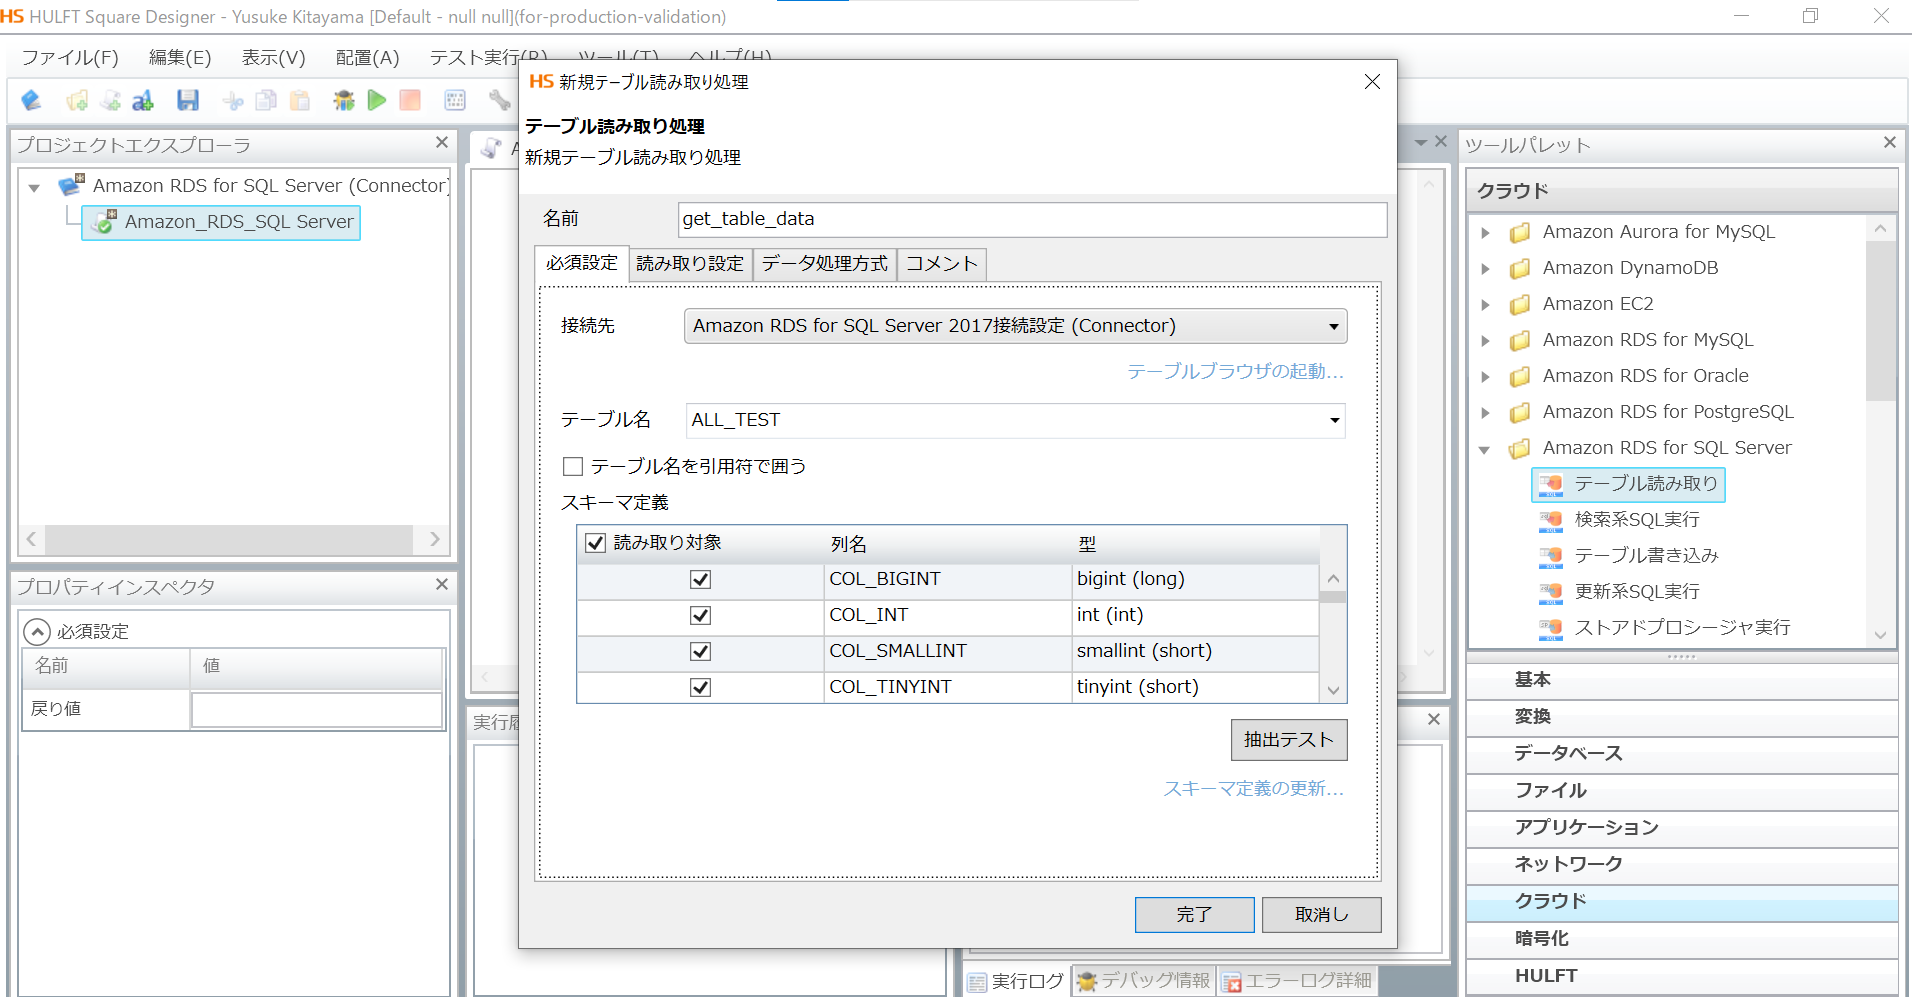The width and height of the screenshot is (1912, 997).
Task: Toggle the 読み取り対象 header checkbox
Action: (x=596, y=542)
